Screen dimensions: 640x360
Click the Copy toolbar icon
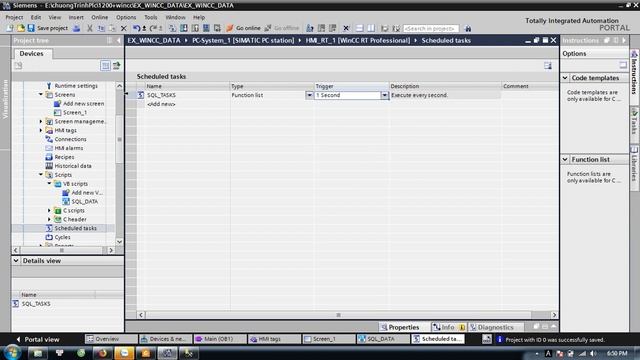[101, 28]
